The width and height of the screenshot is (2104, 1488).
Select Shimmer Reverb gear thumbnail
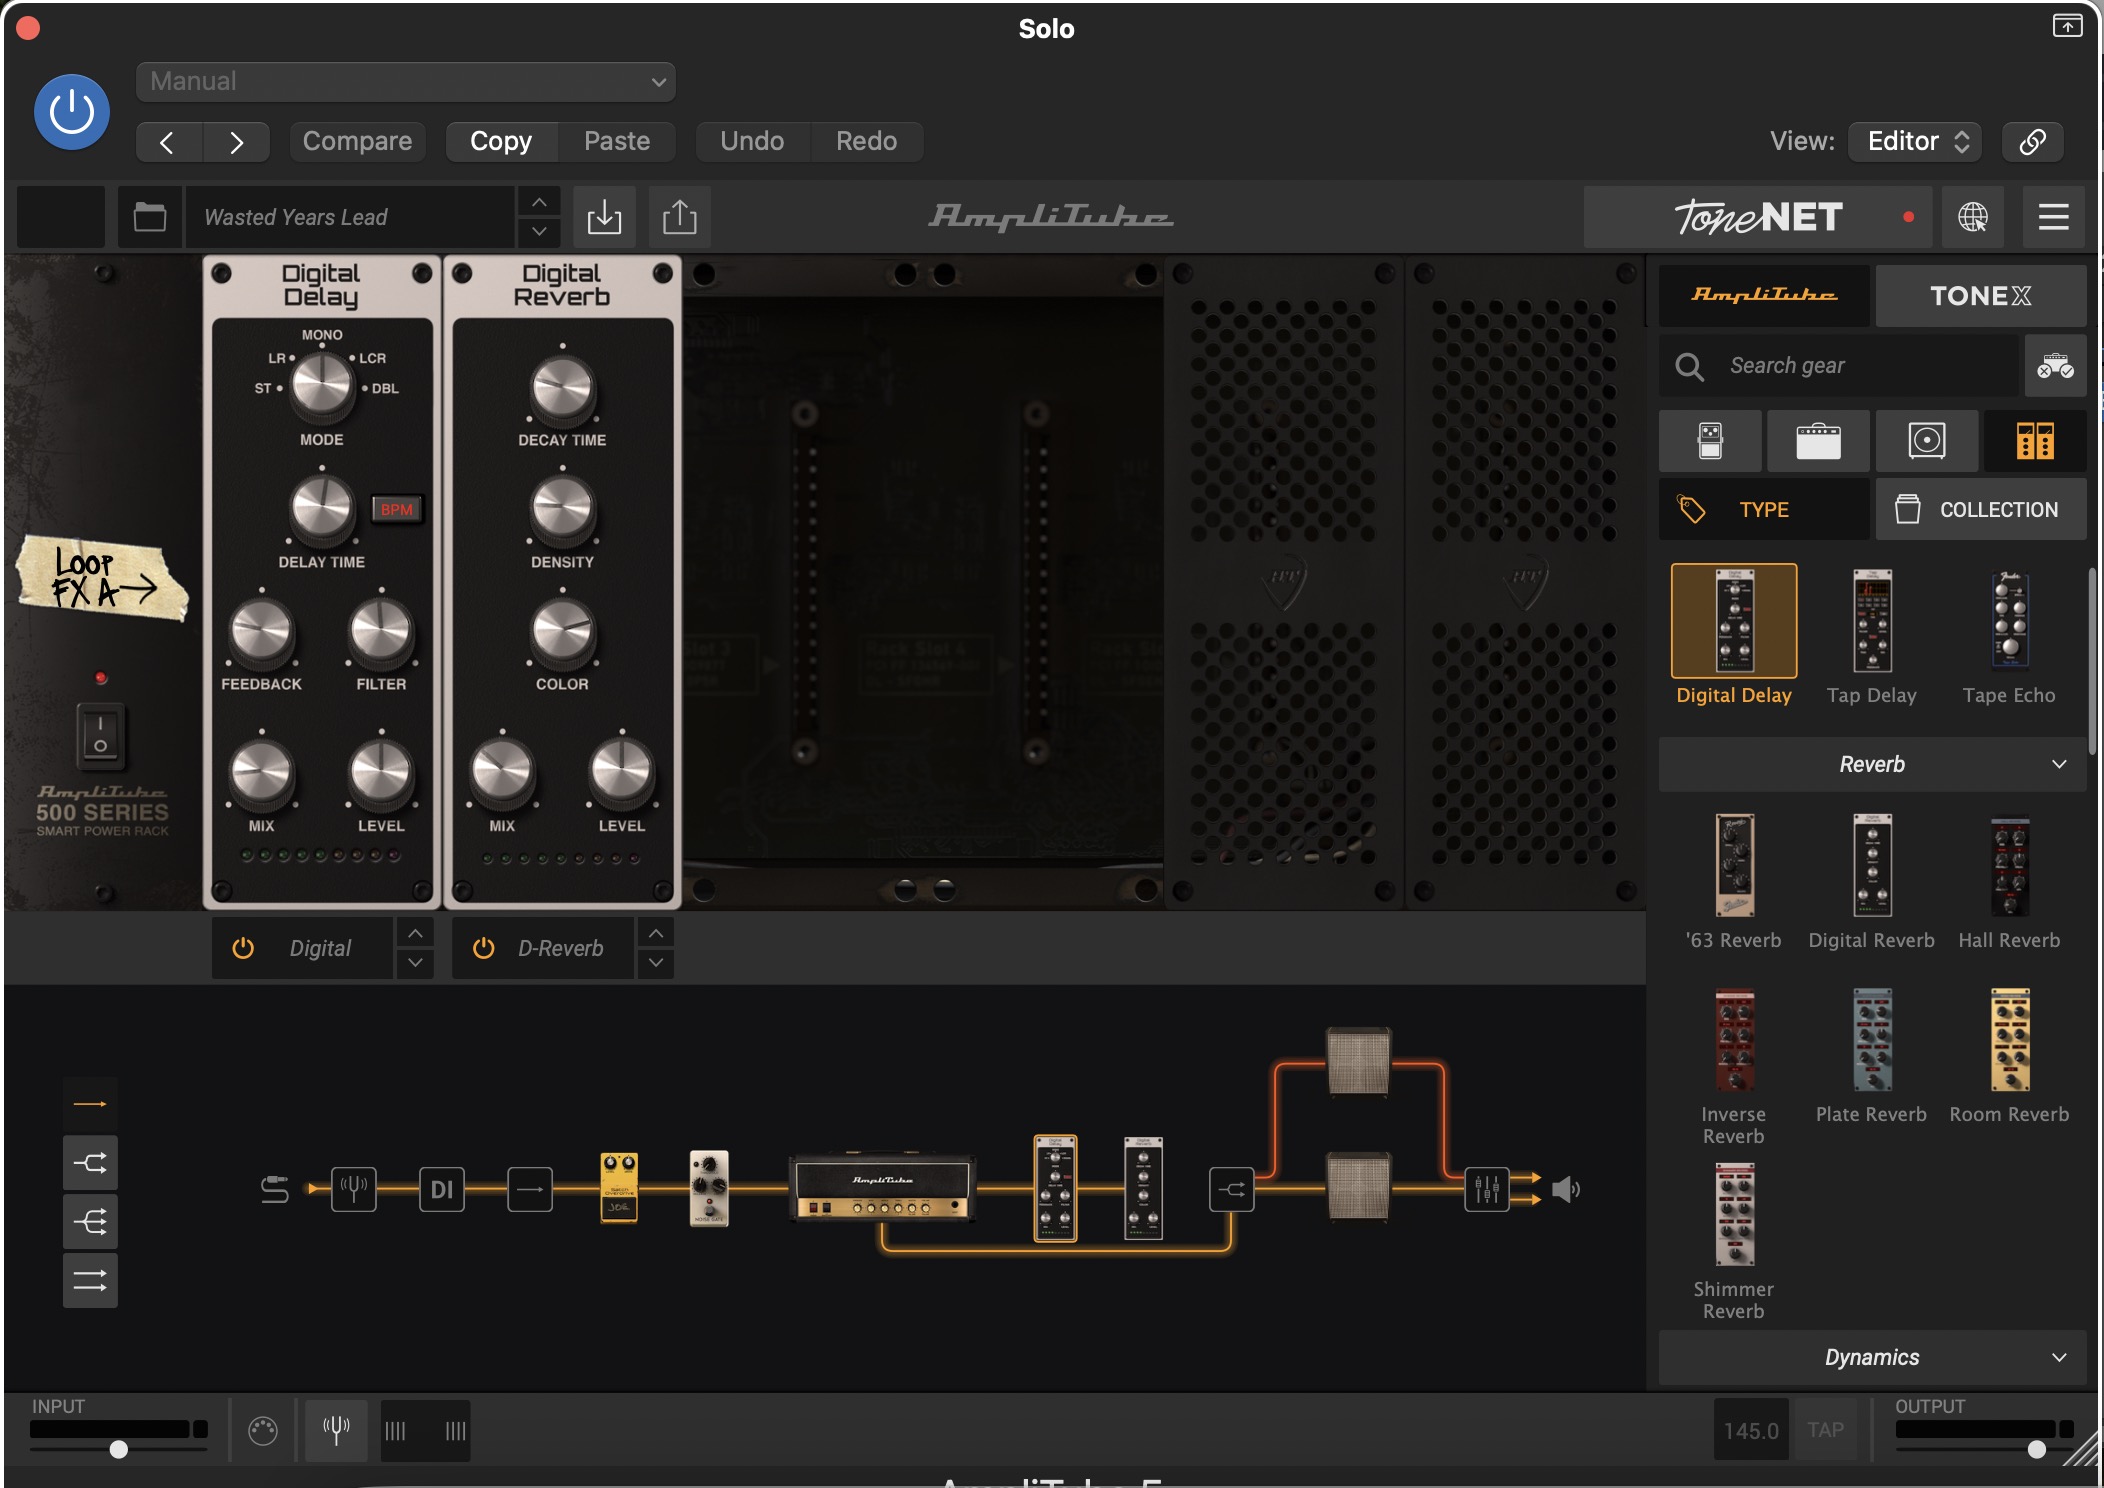coord(1734,1214)
